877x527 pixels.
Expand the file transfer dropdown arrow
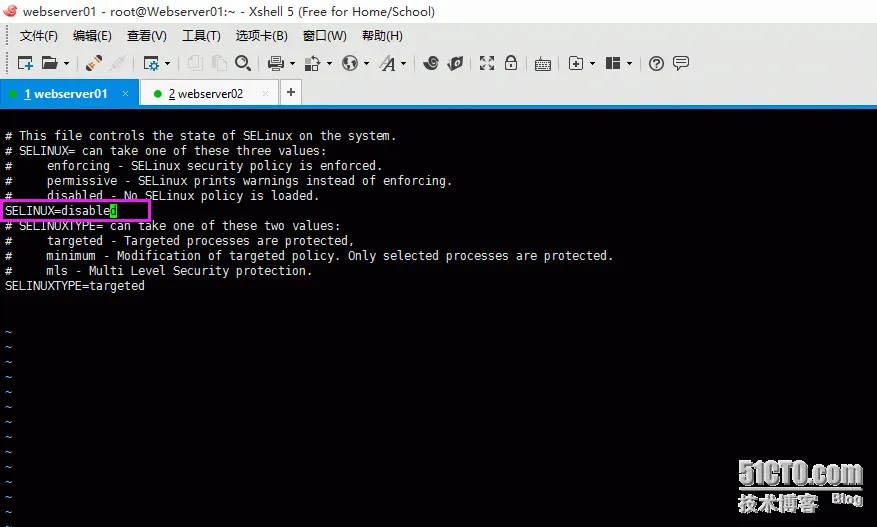point(329,63)
